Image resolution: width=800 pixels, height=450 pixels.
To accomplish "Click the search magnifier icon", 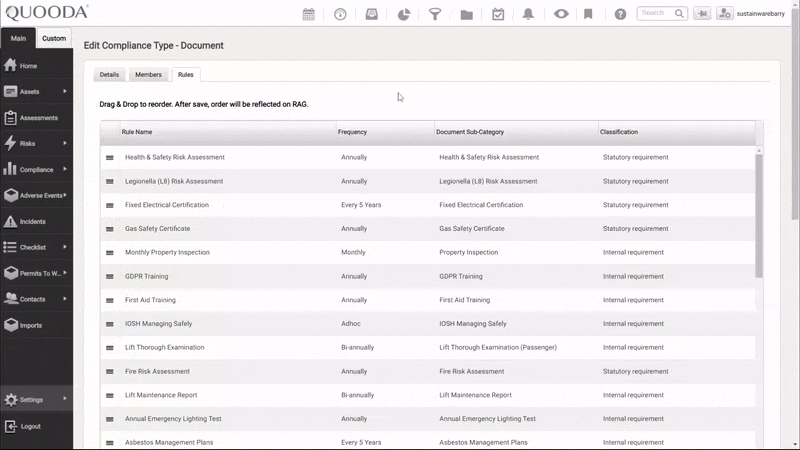I will (679, 14).
